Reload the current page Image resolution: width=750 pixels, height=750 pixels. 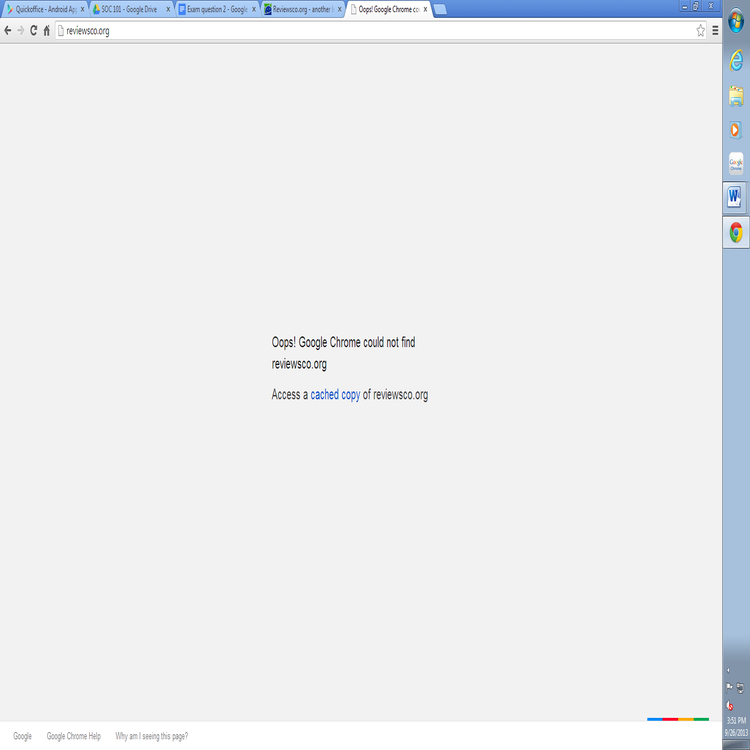pyautogui.click(x=33, y=30)
